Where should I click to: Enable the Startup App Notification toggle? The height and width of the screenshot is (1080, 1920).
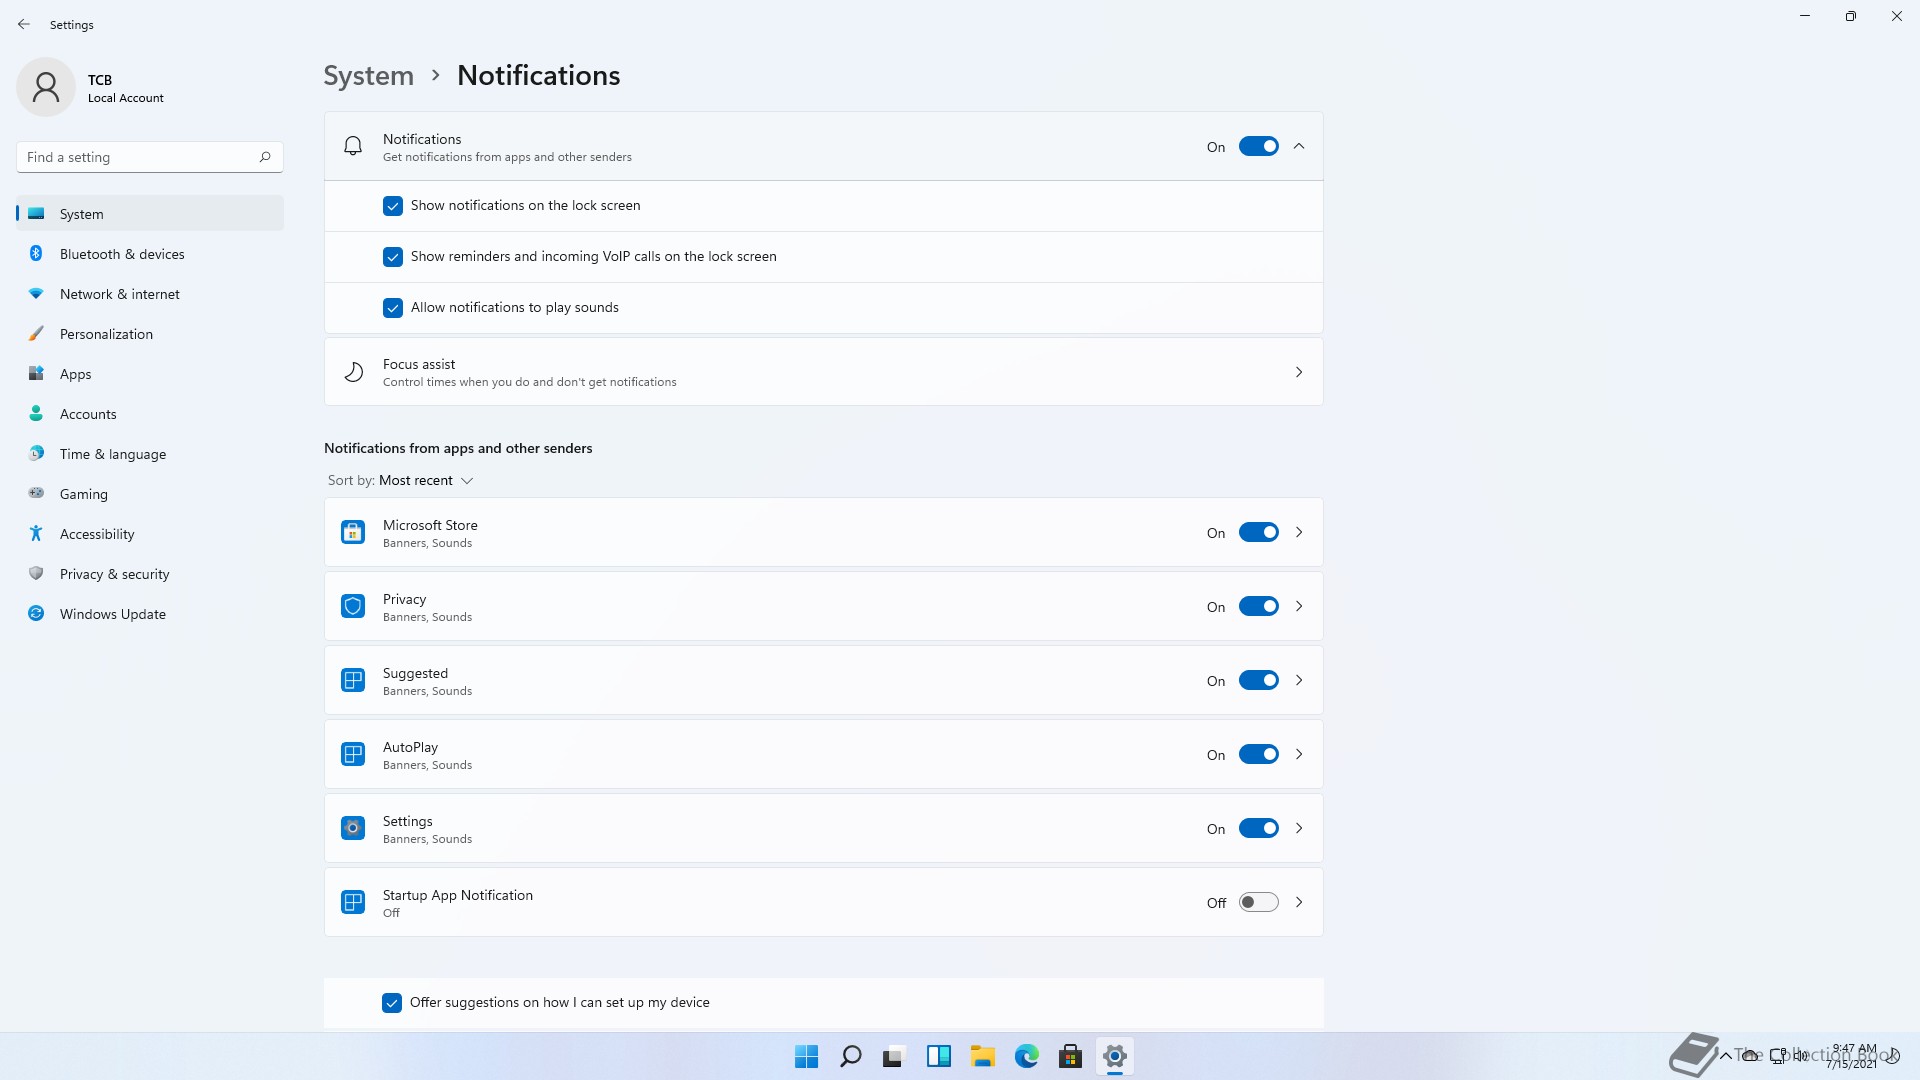tap(1258, 903)
